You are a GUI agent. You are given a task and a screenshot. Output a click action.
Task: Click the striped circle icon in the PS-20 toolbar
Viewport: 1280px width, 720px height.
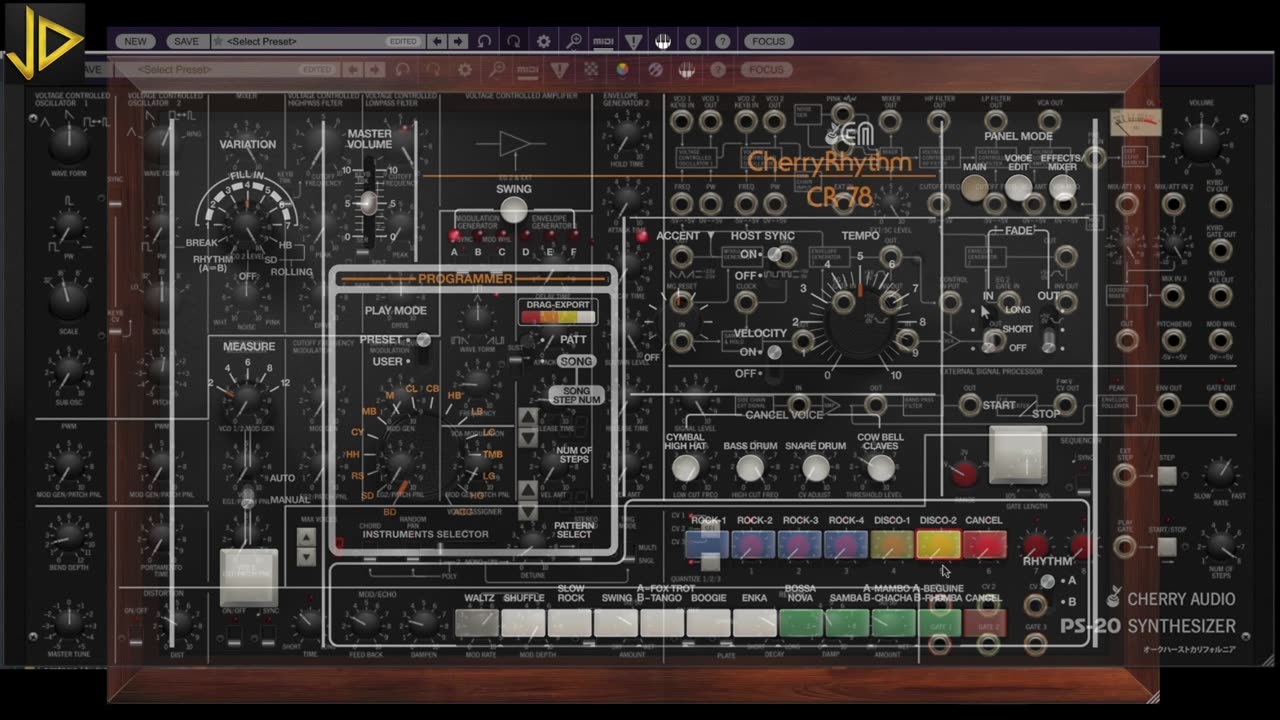pyautogui.click(x=654, y=70)
